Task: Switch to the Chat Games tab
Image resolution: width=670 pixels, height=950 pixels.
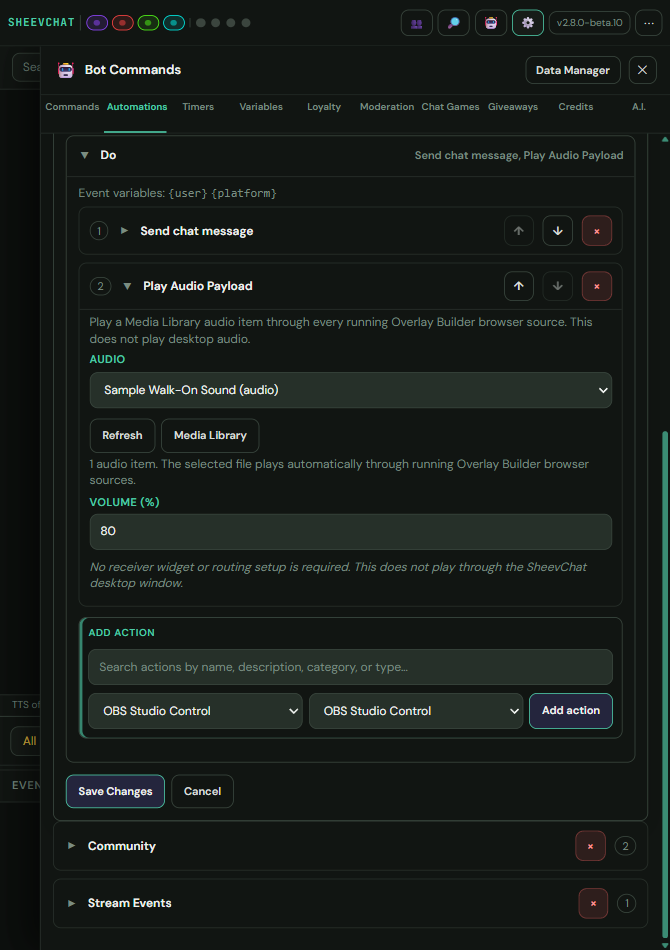Action: (450, 107)
